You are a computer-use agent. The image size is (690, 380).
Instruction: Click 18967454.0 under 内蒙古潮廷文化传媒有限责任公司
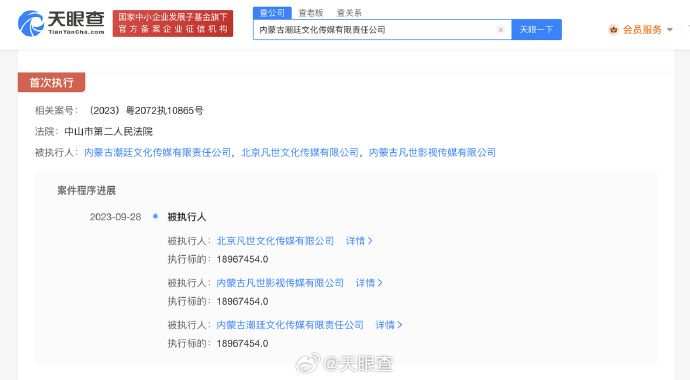pyautogui.click(x=242, y=343)
